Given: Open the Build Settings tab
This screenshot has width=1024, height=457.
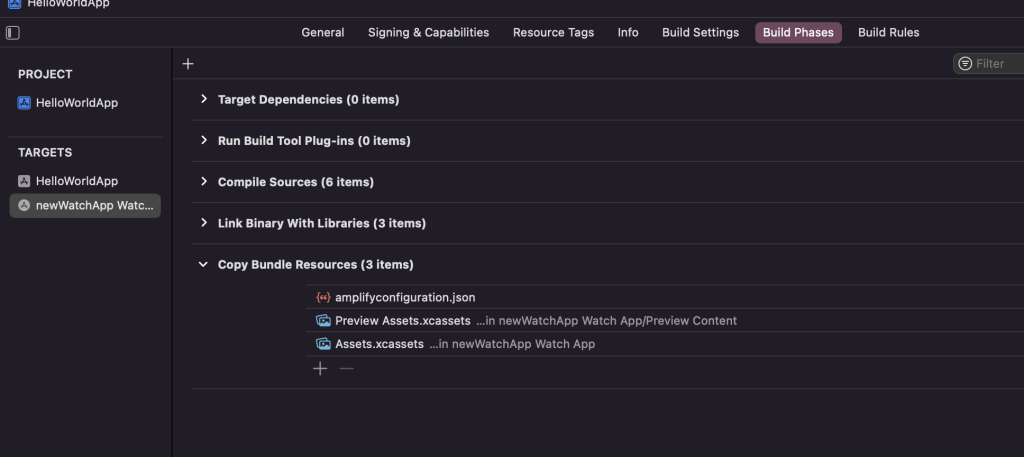Looking at the screenshot, I should (700, 33).
